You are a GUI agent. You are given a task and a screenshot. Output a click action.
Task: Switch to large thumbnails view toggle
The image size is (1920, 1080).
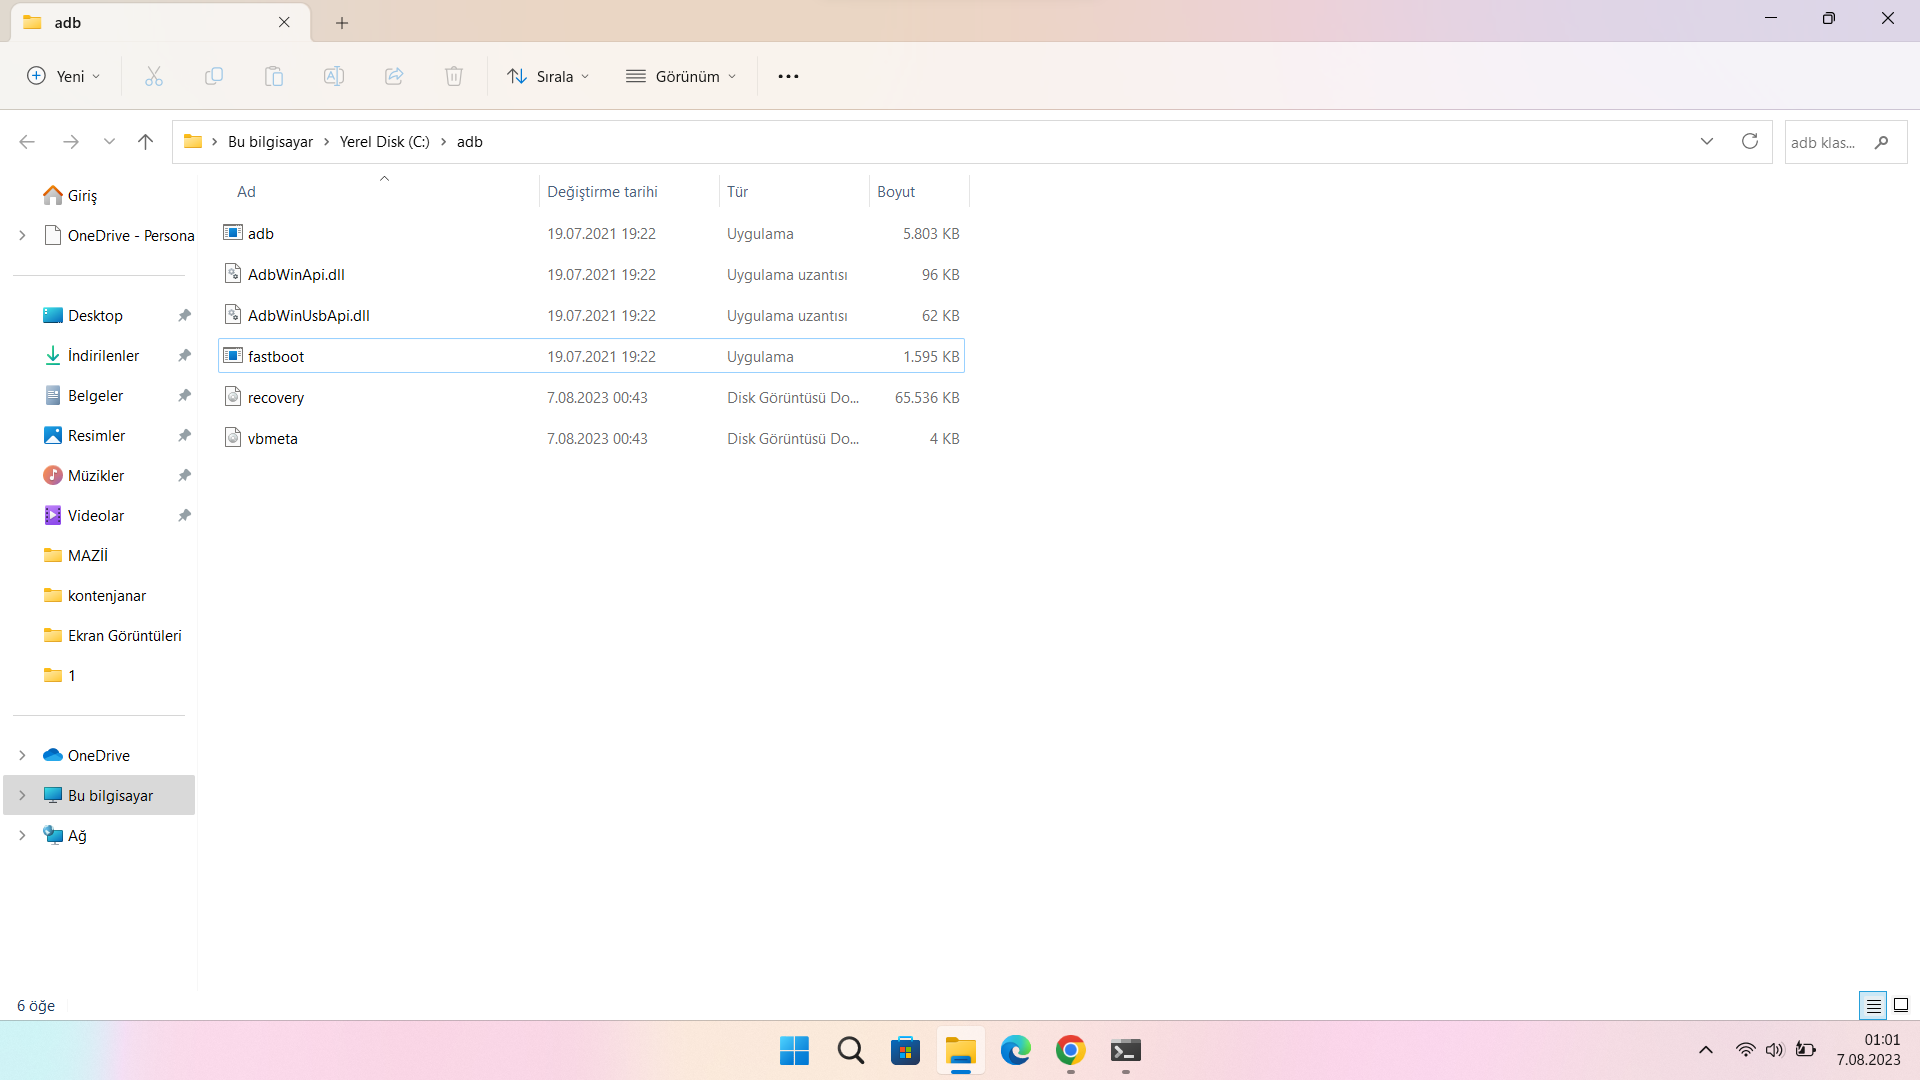pyautogui.click(x=1901, y=1005)
